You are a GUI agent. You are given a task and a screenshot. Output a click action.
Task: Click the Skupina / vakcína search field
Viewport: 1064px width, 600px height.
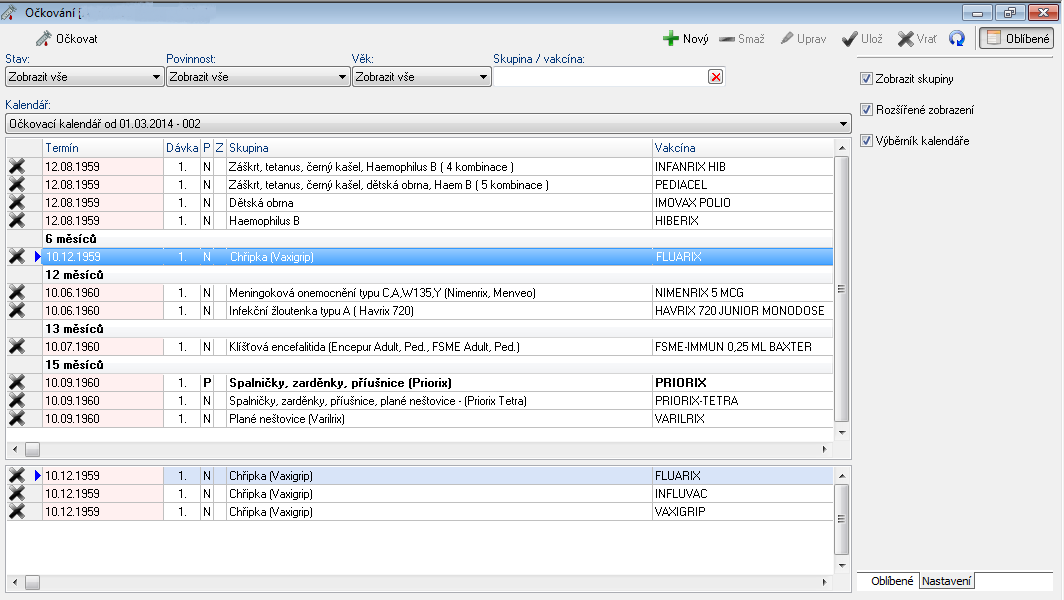tap(601, 77)
